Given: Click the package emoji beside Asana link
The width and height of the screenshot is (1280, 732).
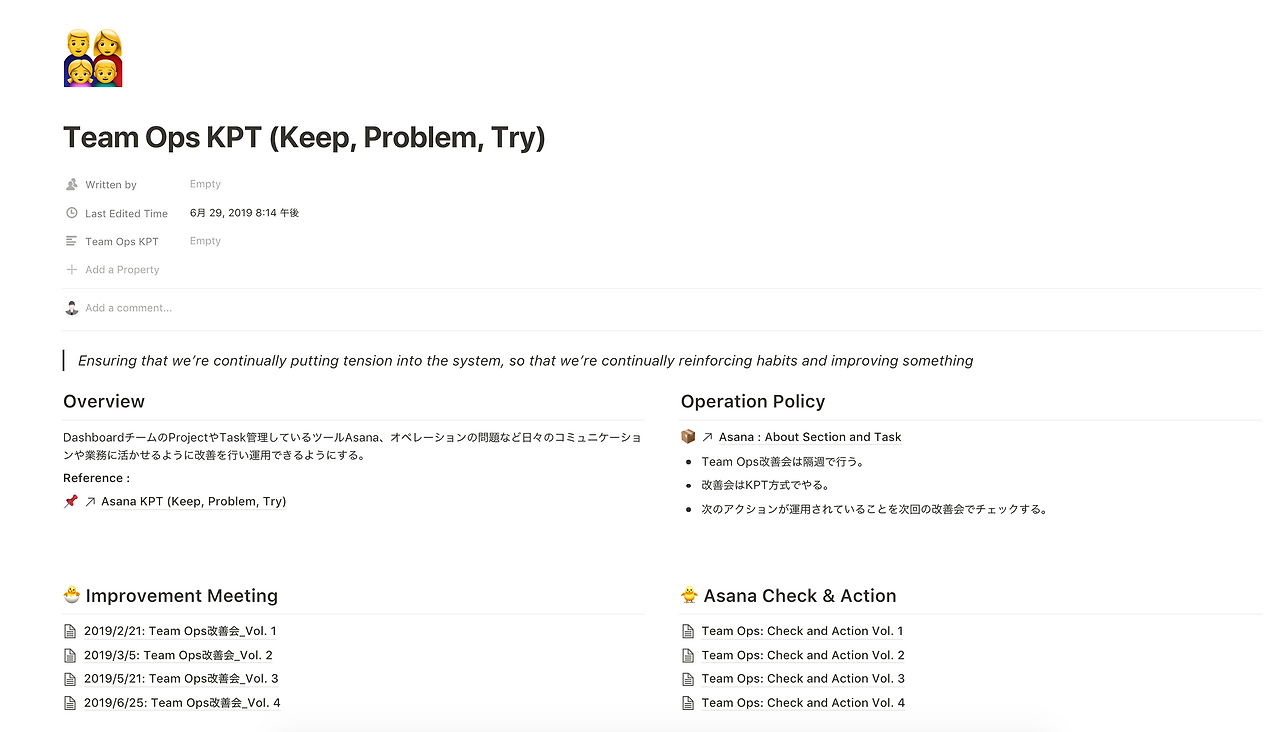Looking at the screenshot, I should click(688, 437).
